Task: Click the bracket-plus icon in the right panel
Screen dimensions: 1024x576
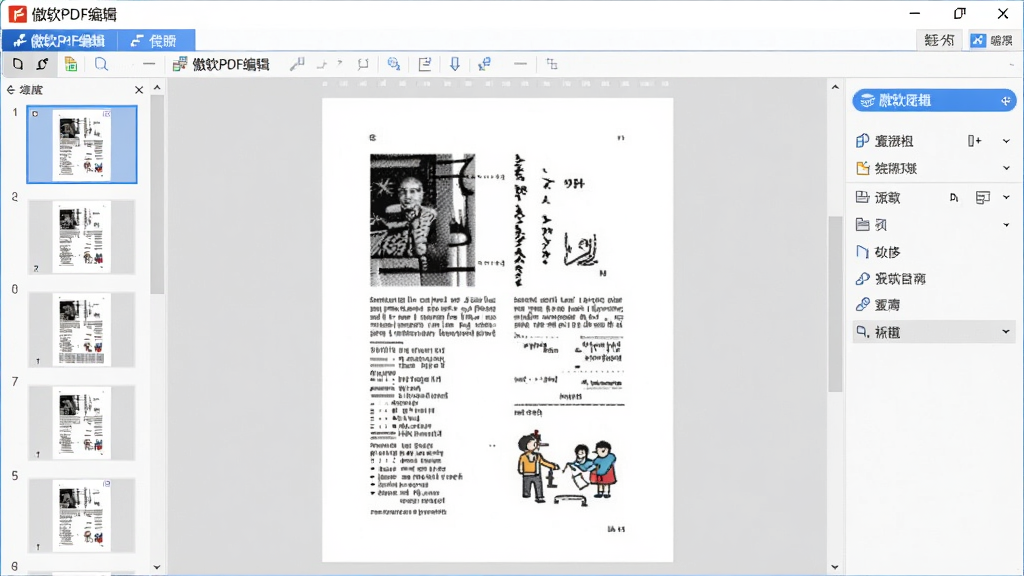Action: 974,141
